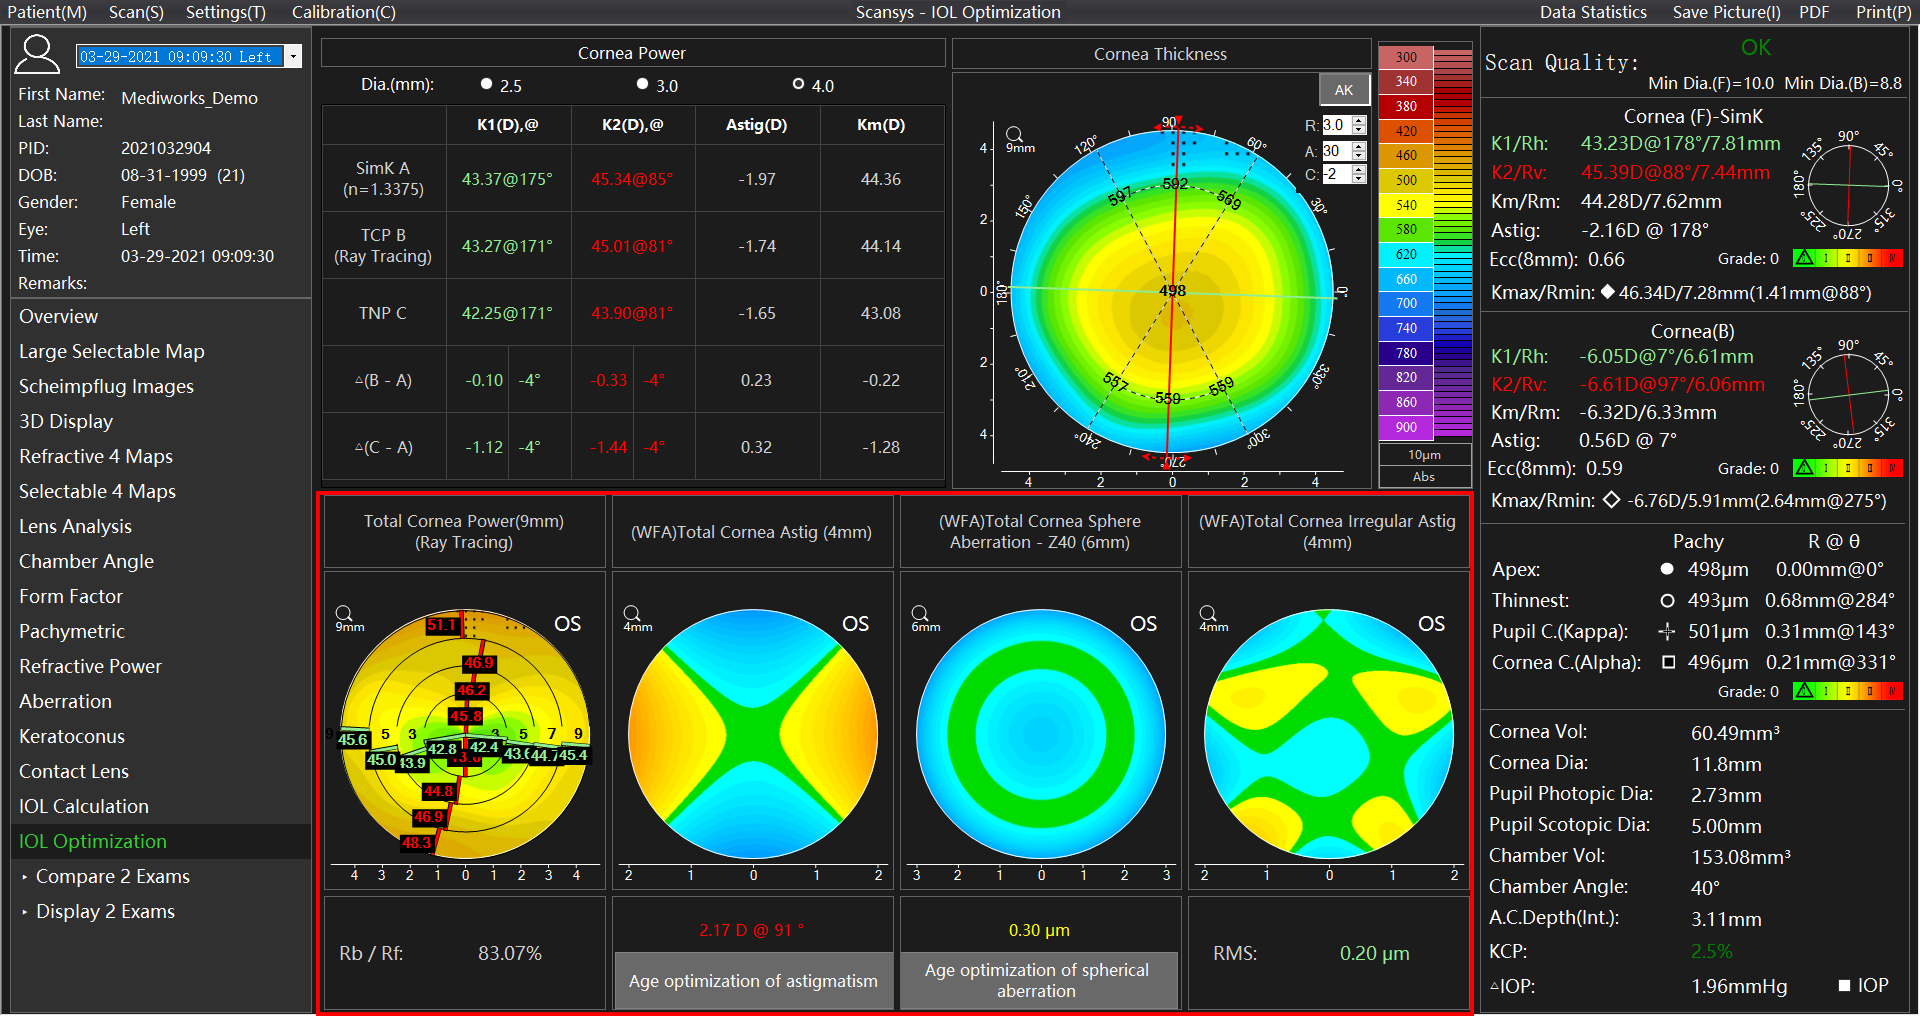The width and height of the screenshot is (1920, 1016).
Task: Open Data Statistics
Action: tap(1593, 12)
